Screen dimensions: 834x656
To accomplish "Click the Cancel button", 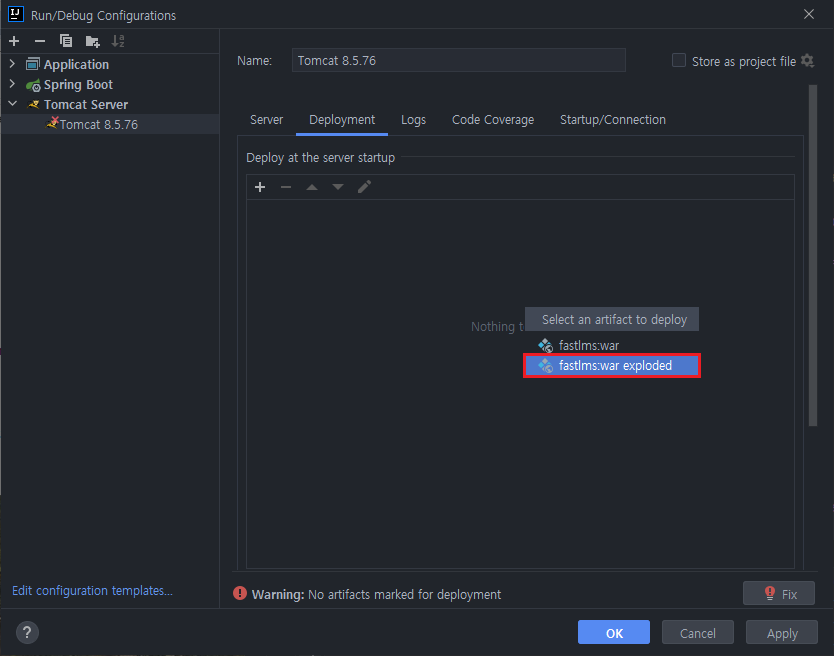I will click(697, 632).
